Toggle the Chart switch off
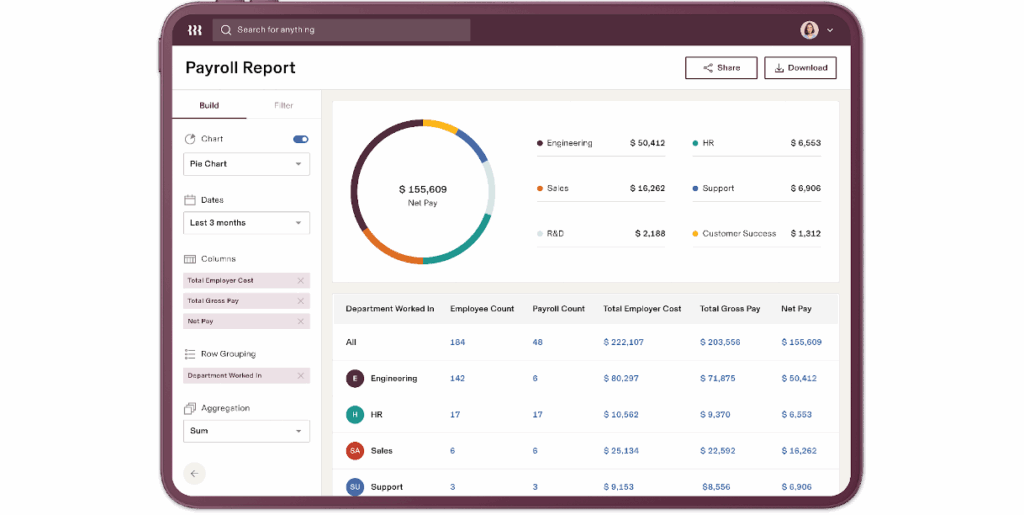Image resolution: width=1024 pixels, height=515 pixels. pos(301,139)
